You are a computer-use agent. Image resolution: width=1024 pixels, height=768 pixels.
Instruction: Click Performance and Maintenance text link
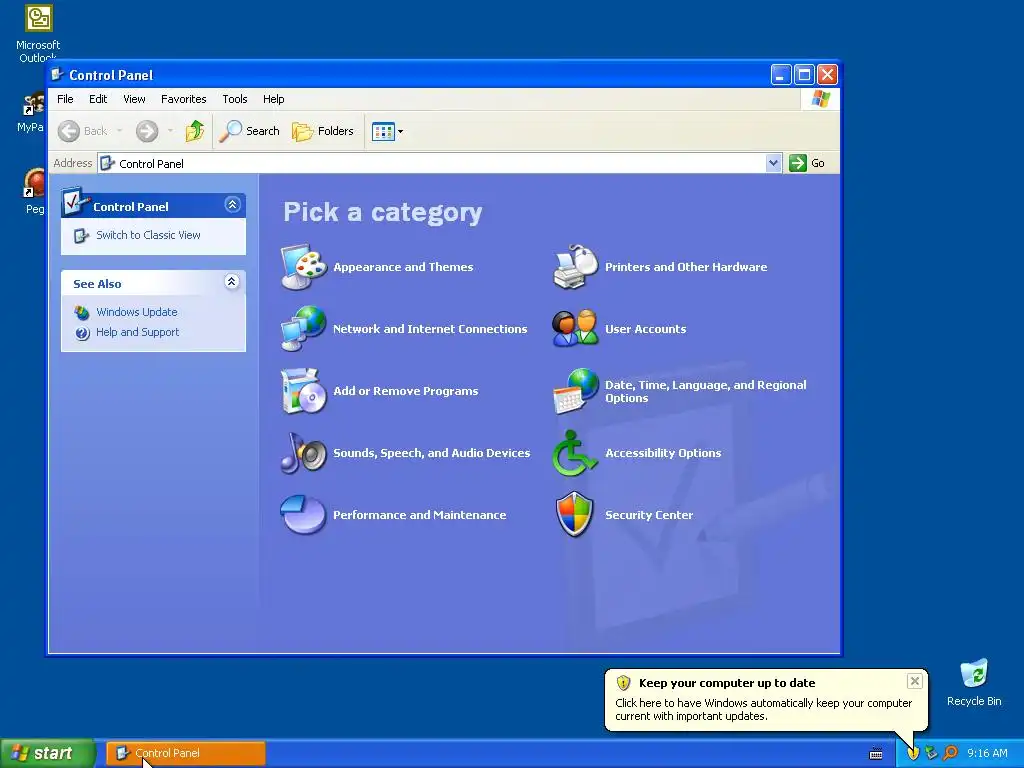coord(419,515)
